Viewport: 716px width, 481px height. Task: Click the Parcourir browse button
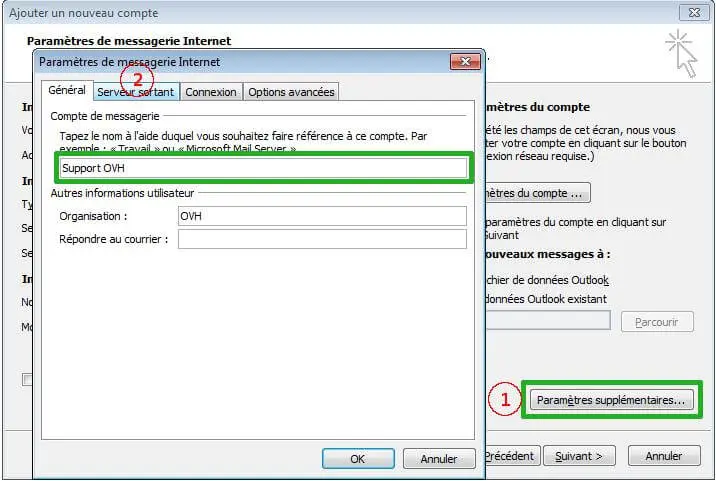pos(656,322)
